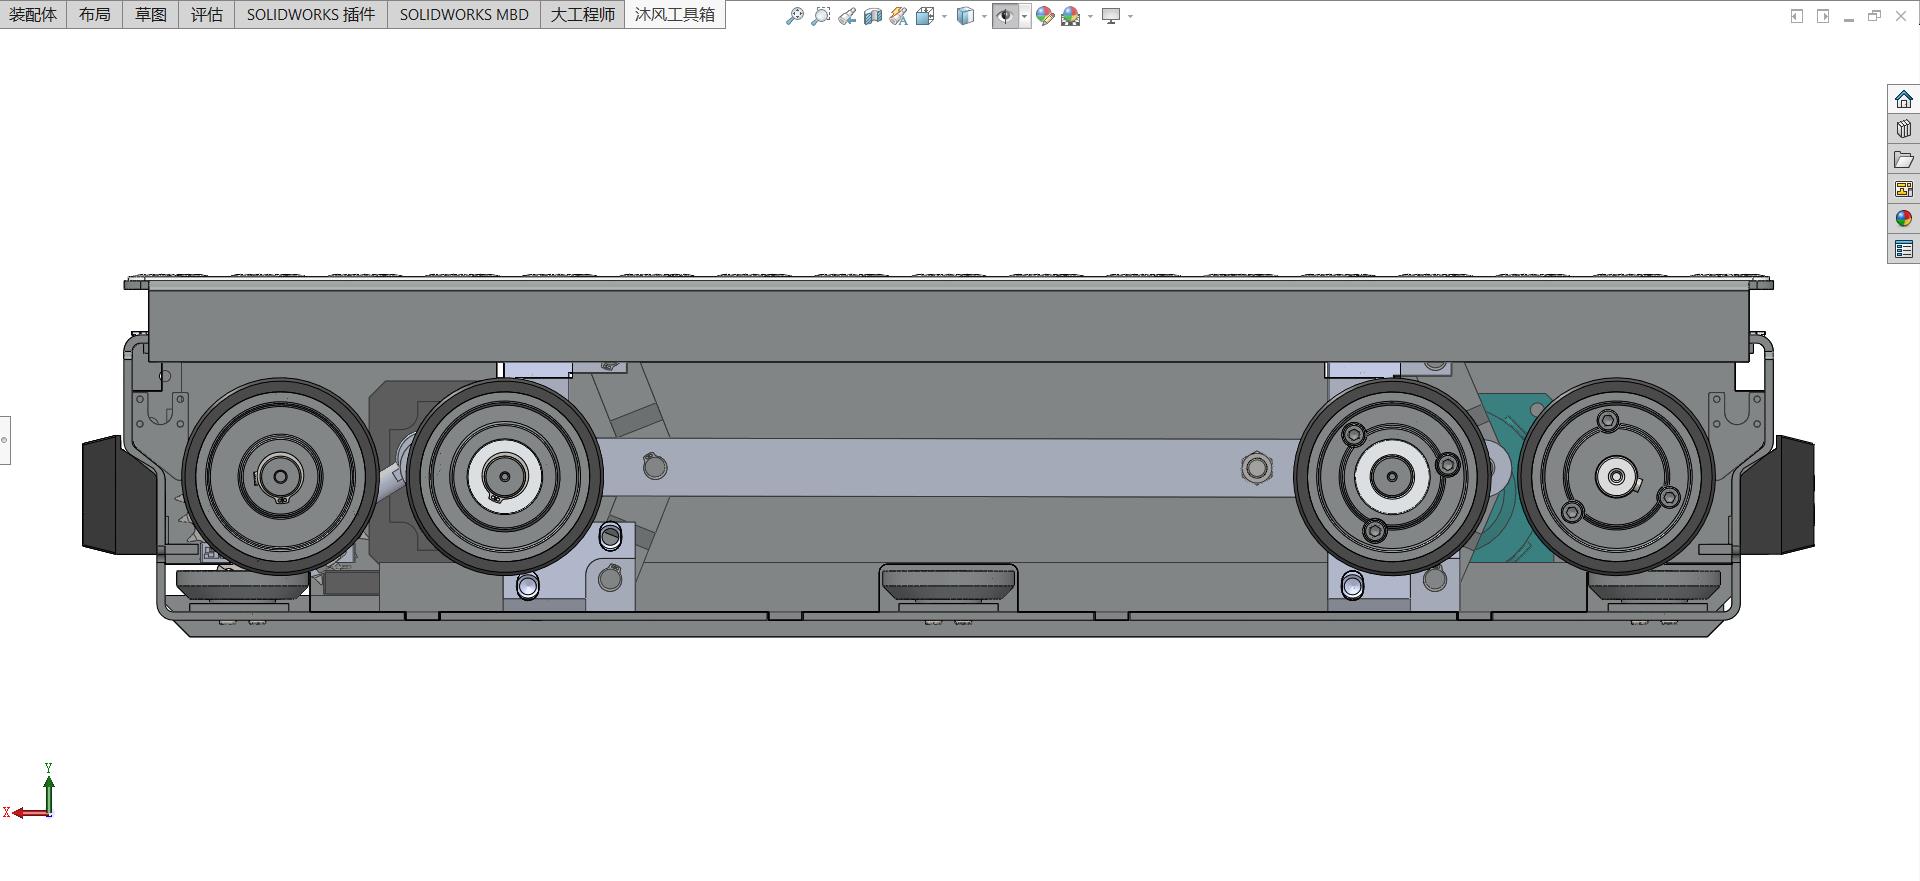Expand the Display Style dropdown arrow
Screen dimensions: 1920x881
984,16
